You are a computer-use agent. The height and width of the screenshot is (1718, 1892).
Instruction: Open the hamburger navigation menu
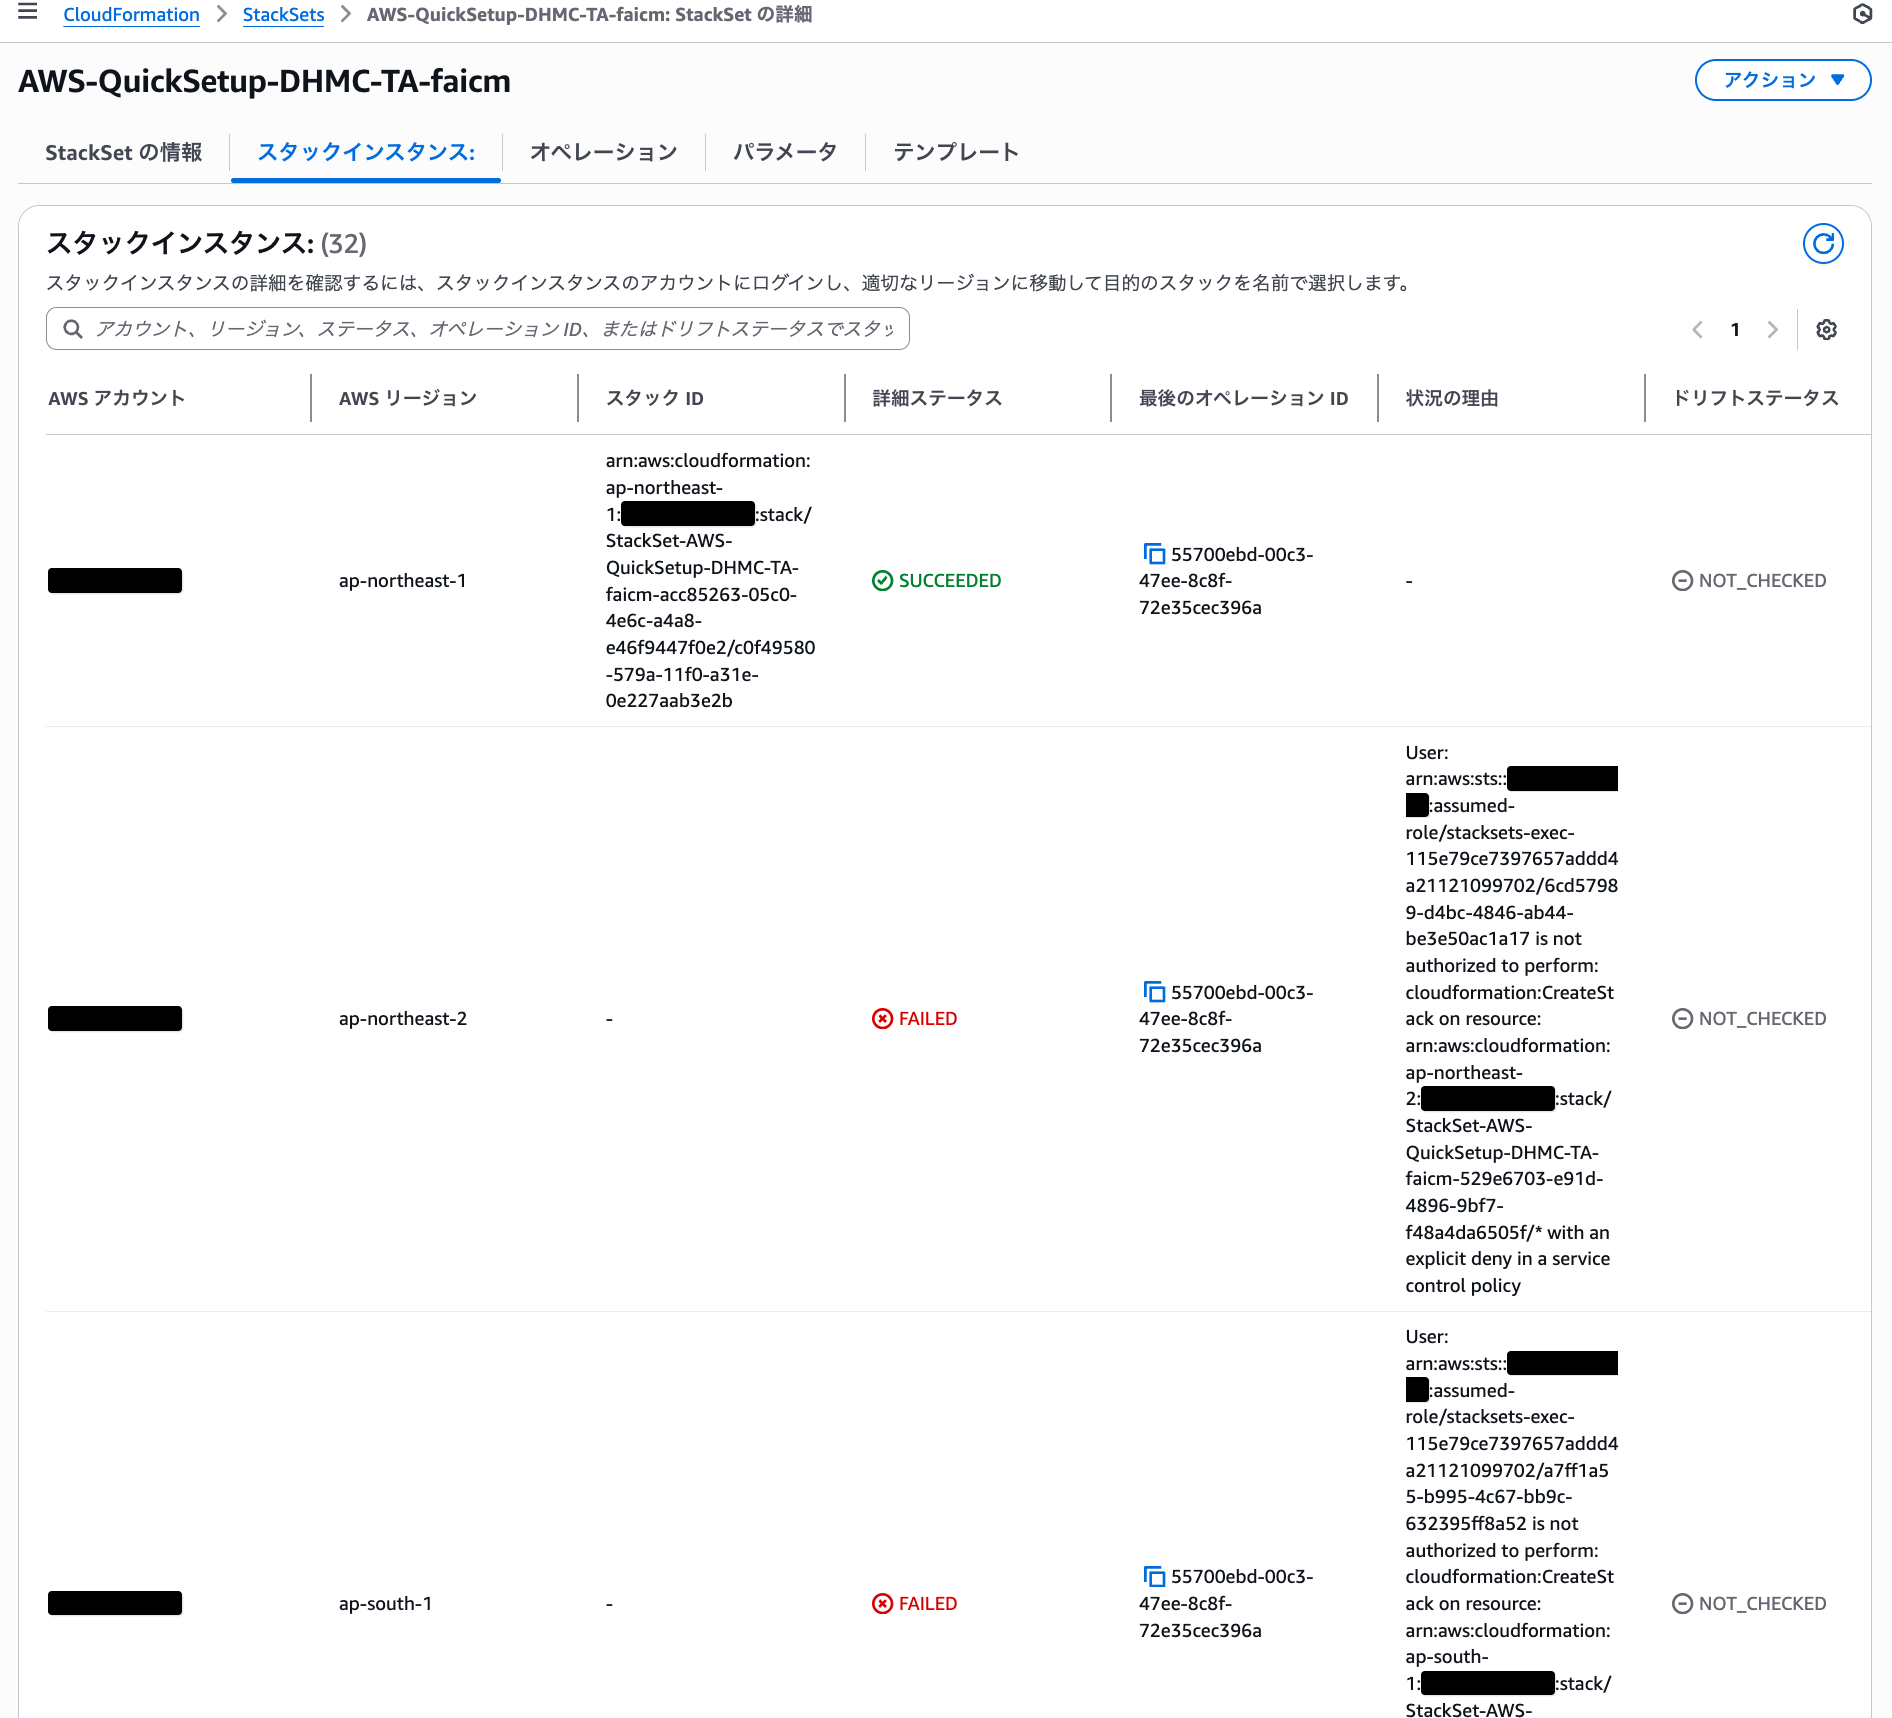tap(28, 12)
